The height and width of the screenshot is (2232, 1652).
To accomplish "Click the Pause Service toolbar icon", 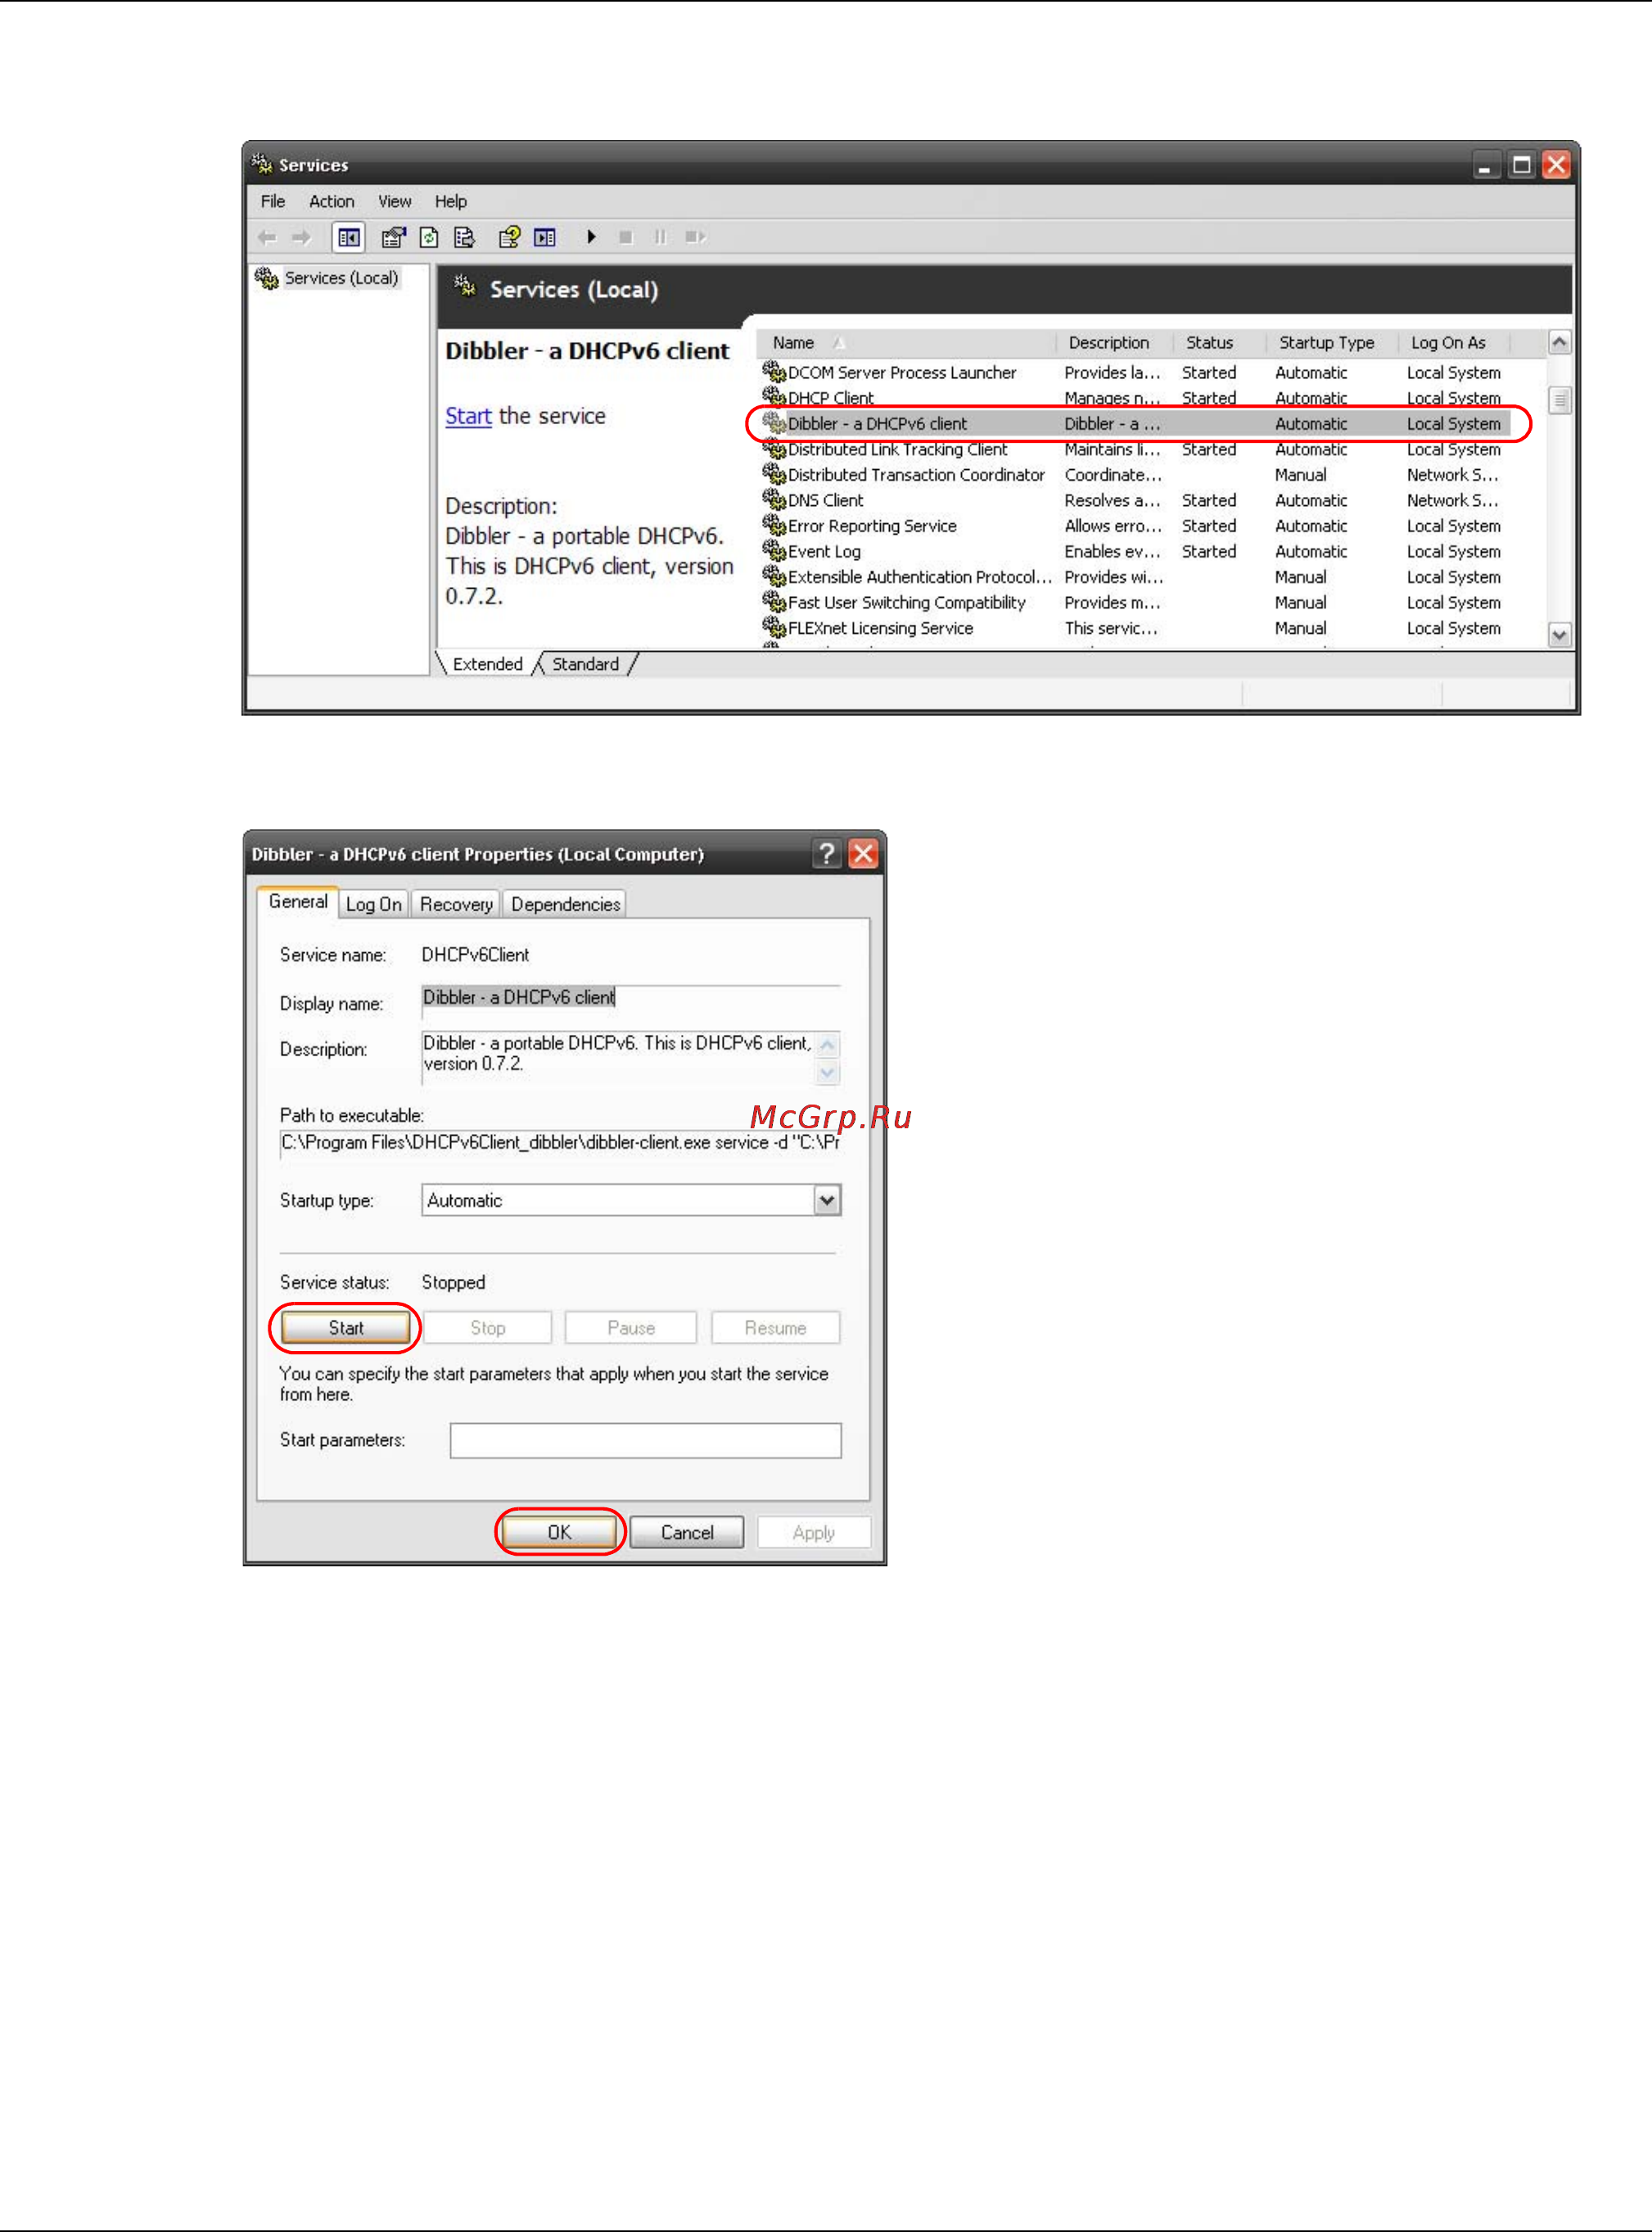I will (660, 237).
